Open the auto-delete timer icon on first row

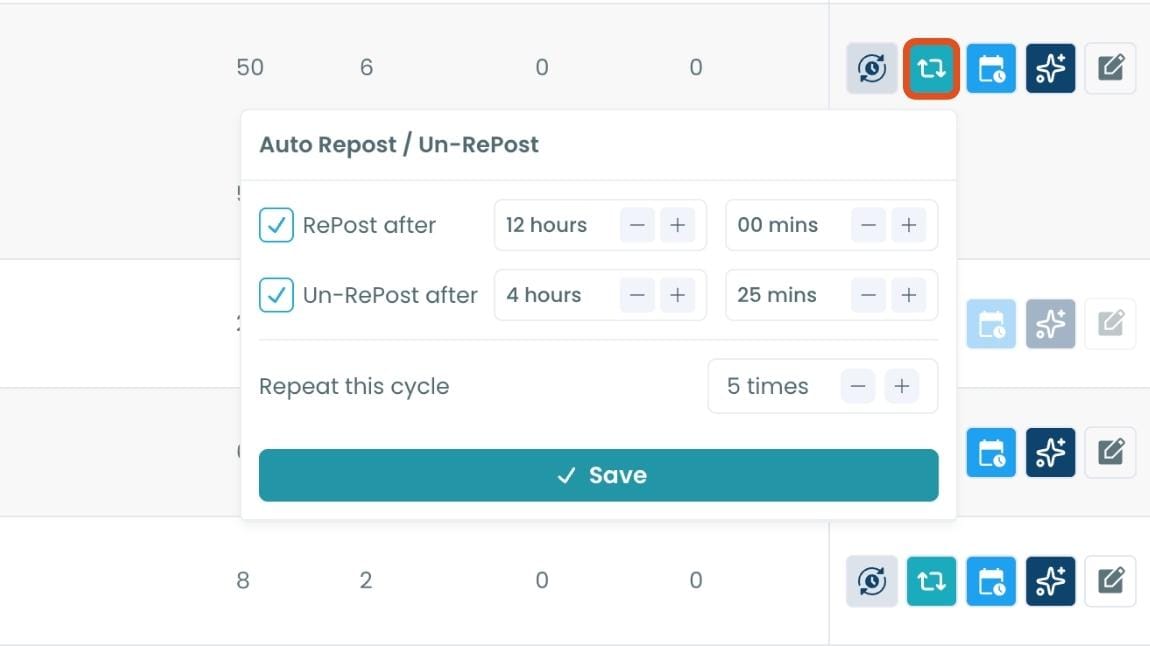click(x=871, y=68)
